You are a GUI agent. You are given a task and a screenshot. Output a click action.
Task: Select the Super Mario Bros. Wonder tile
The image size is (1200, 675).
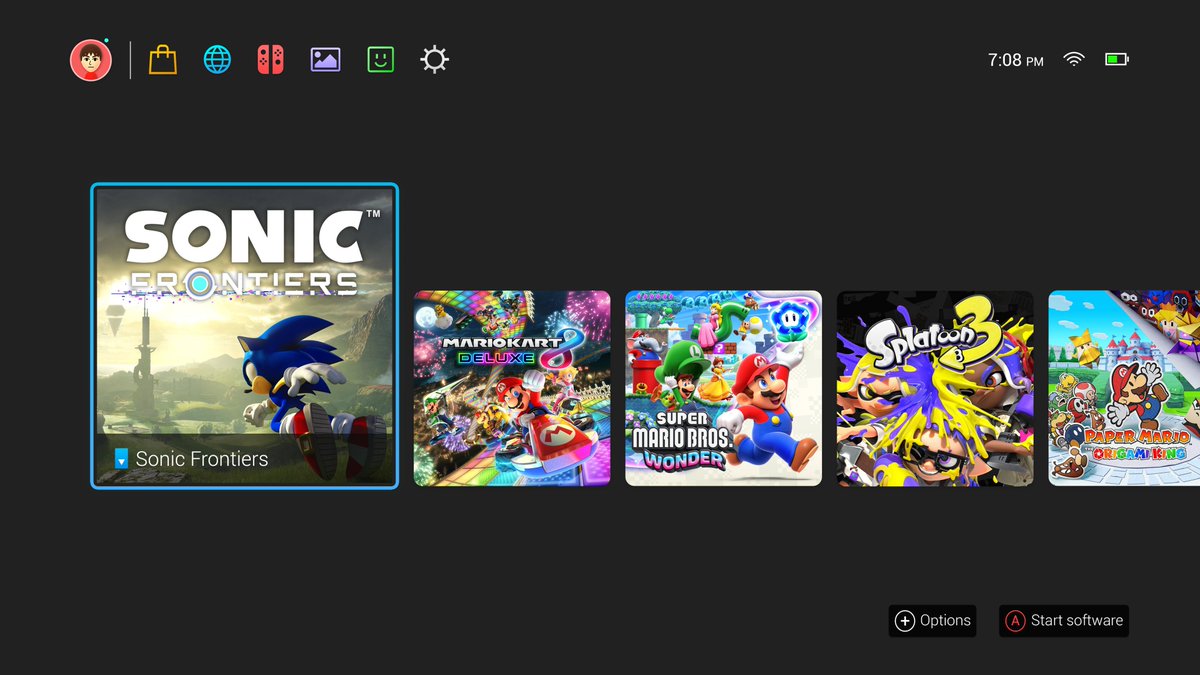click(723, 388)
